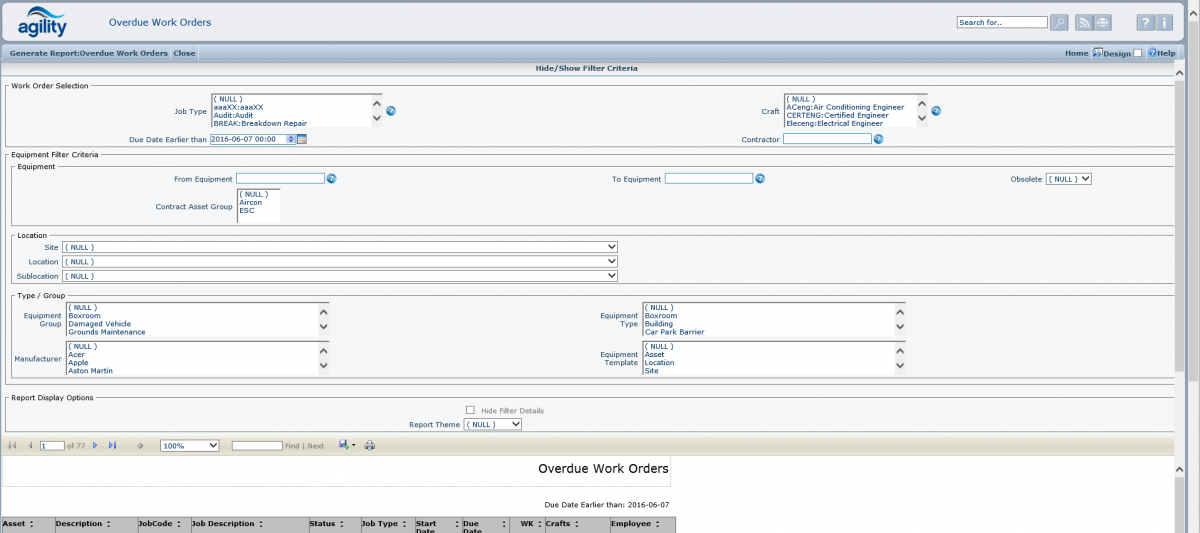This screenshot has height=533, width=1200.
Task: Enable the Design checkbox
Action: coord(1138,53)
